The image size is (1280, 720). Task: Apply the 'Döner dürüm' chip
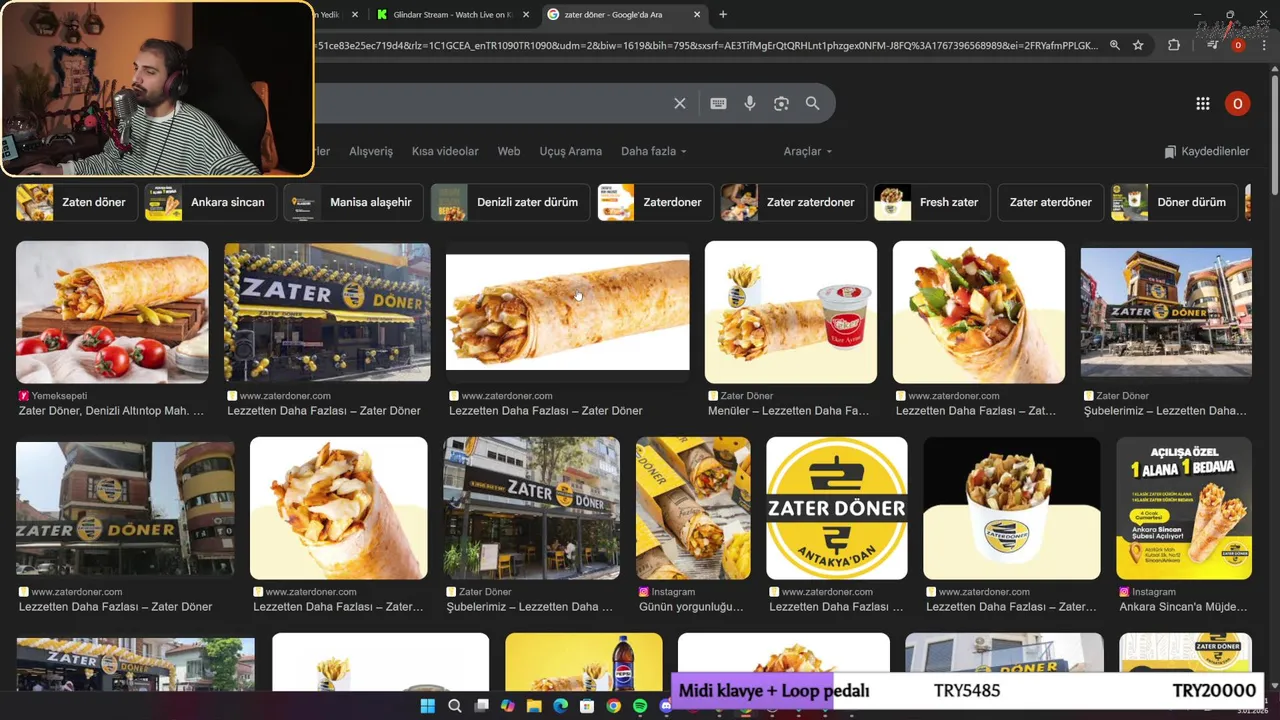(x=1174, y=202)
